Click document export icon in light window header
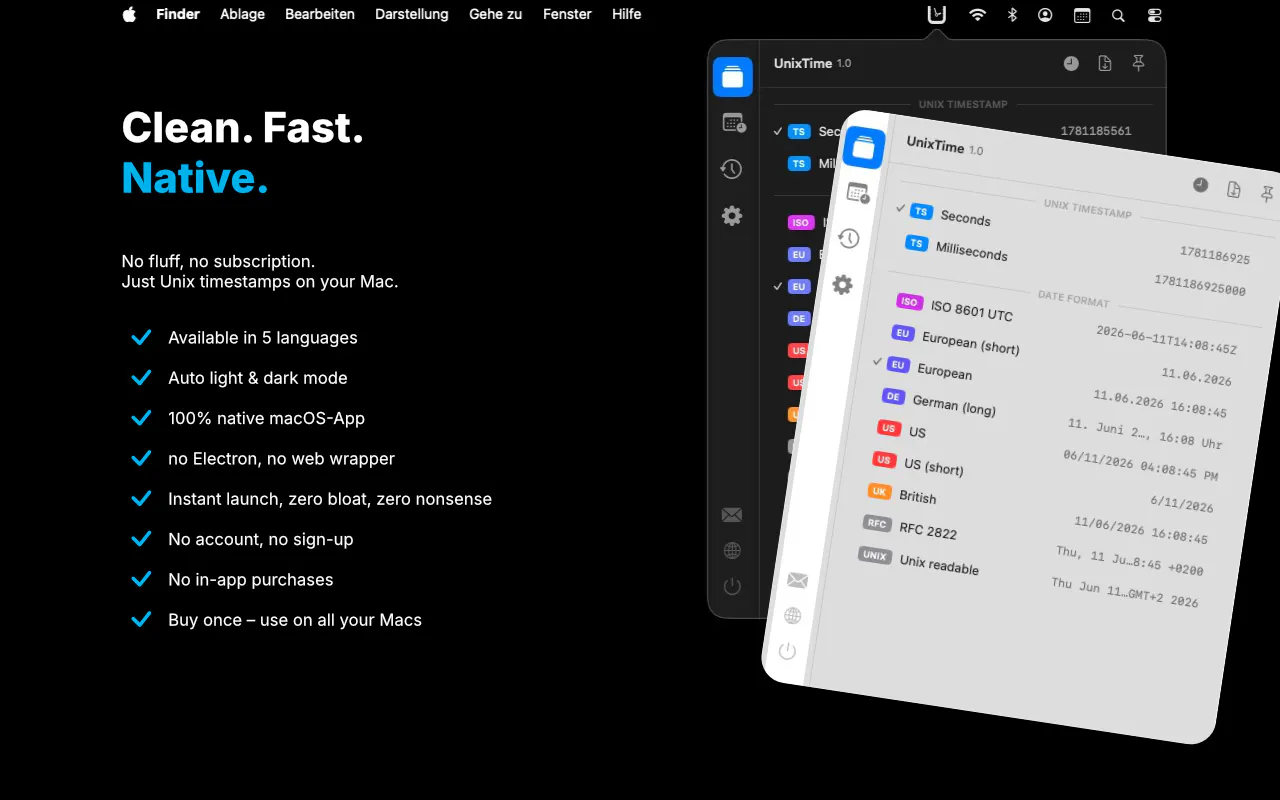This screenshot has height=800, width=1280. [x=1234, y=190]
